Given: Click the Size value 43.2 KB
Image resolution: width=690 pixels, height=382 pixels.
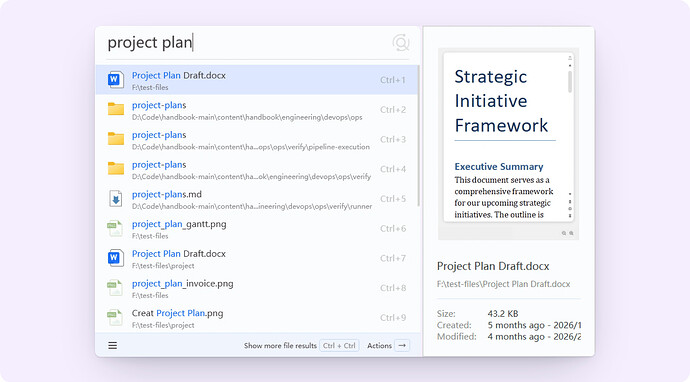Looking at the screenshot, I should 503,314.
